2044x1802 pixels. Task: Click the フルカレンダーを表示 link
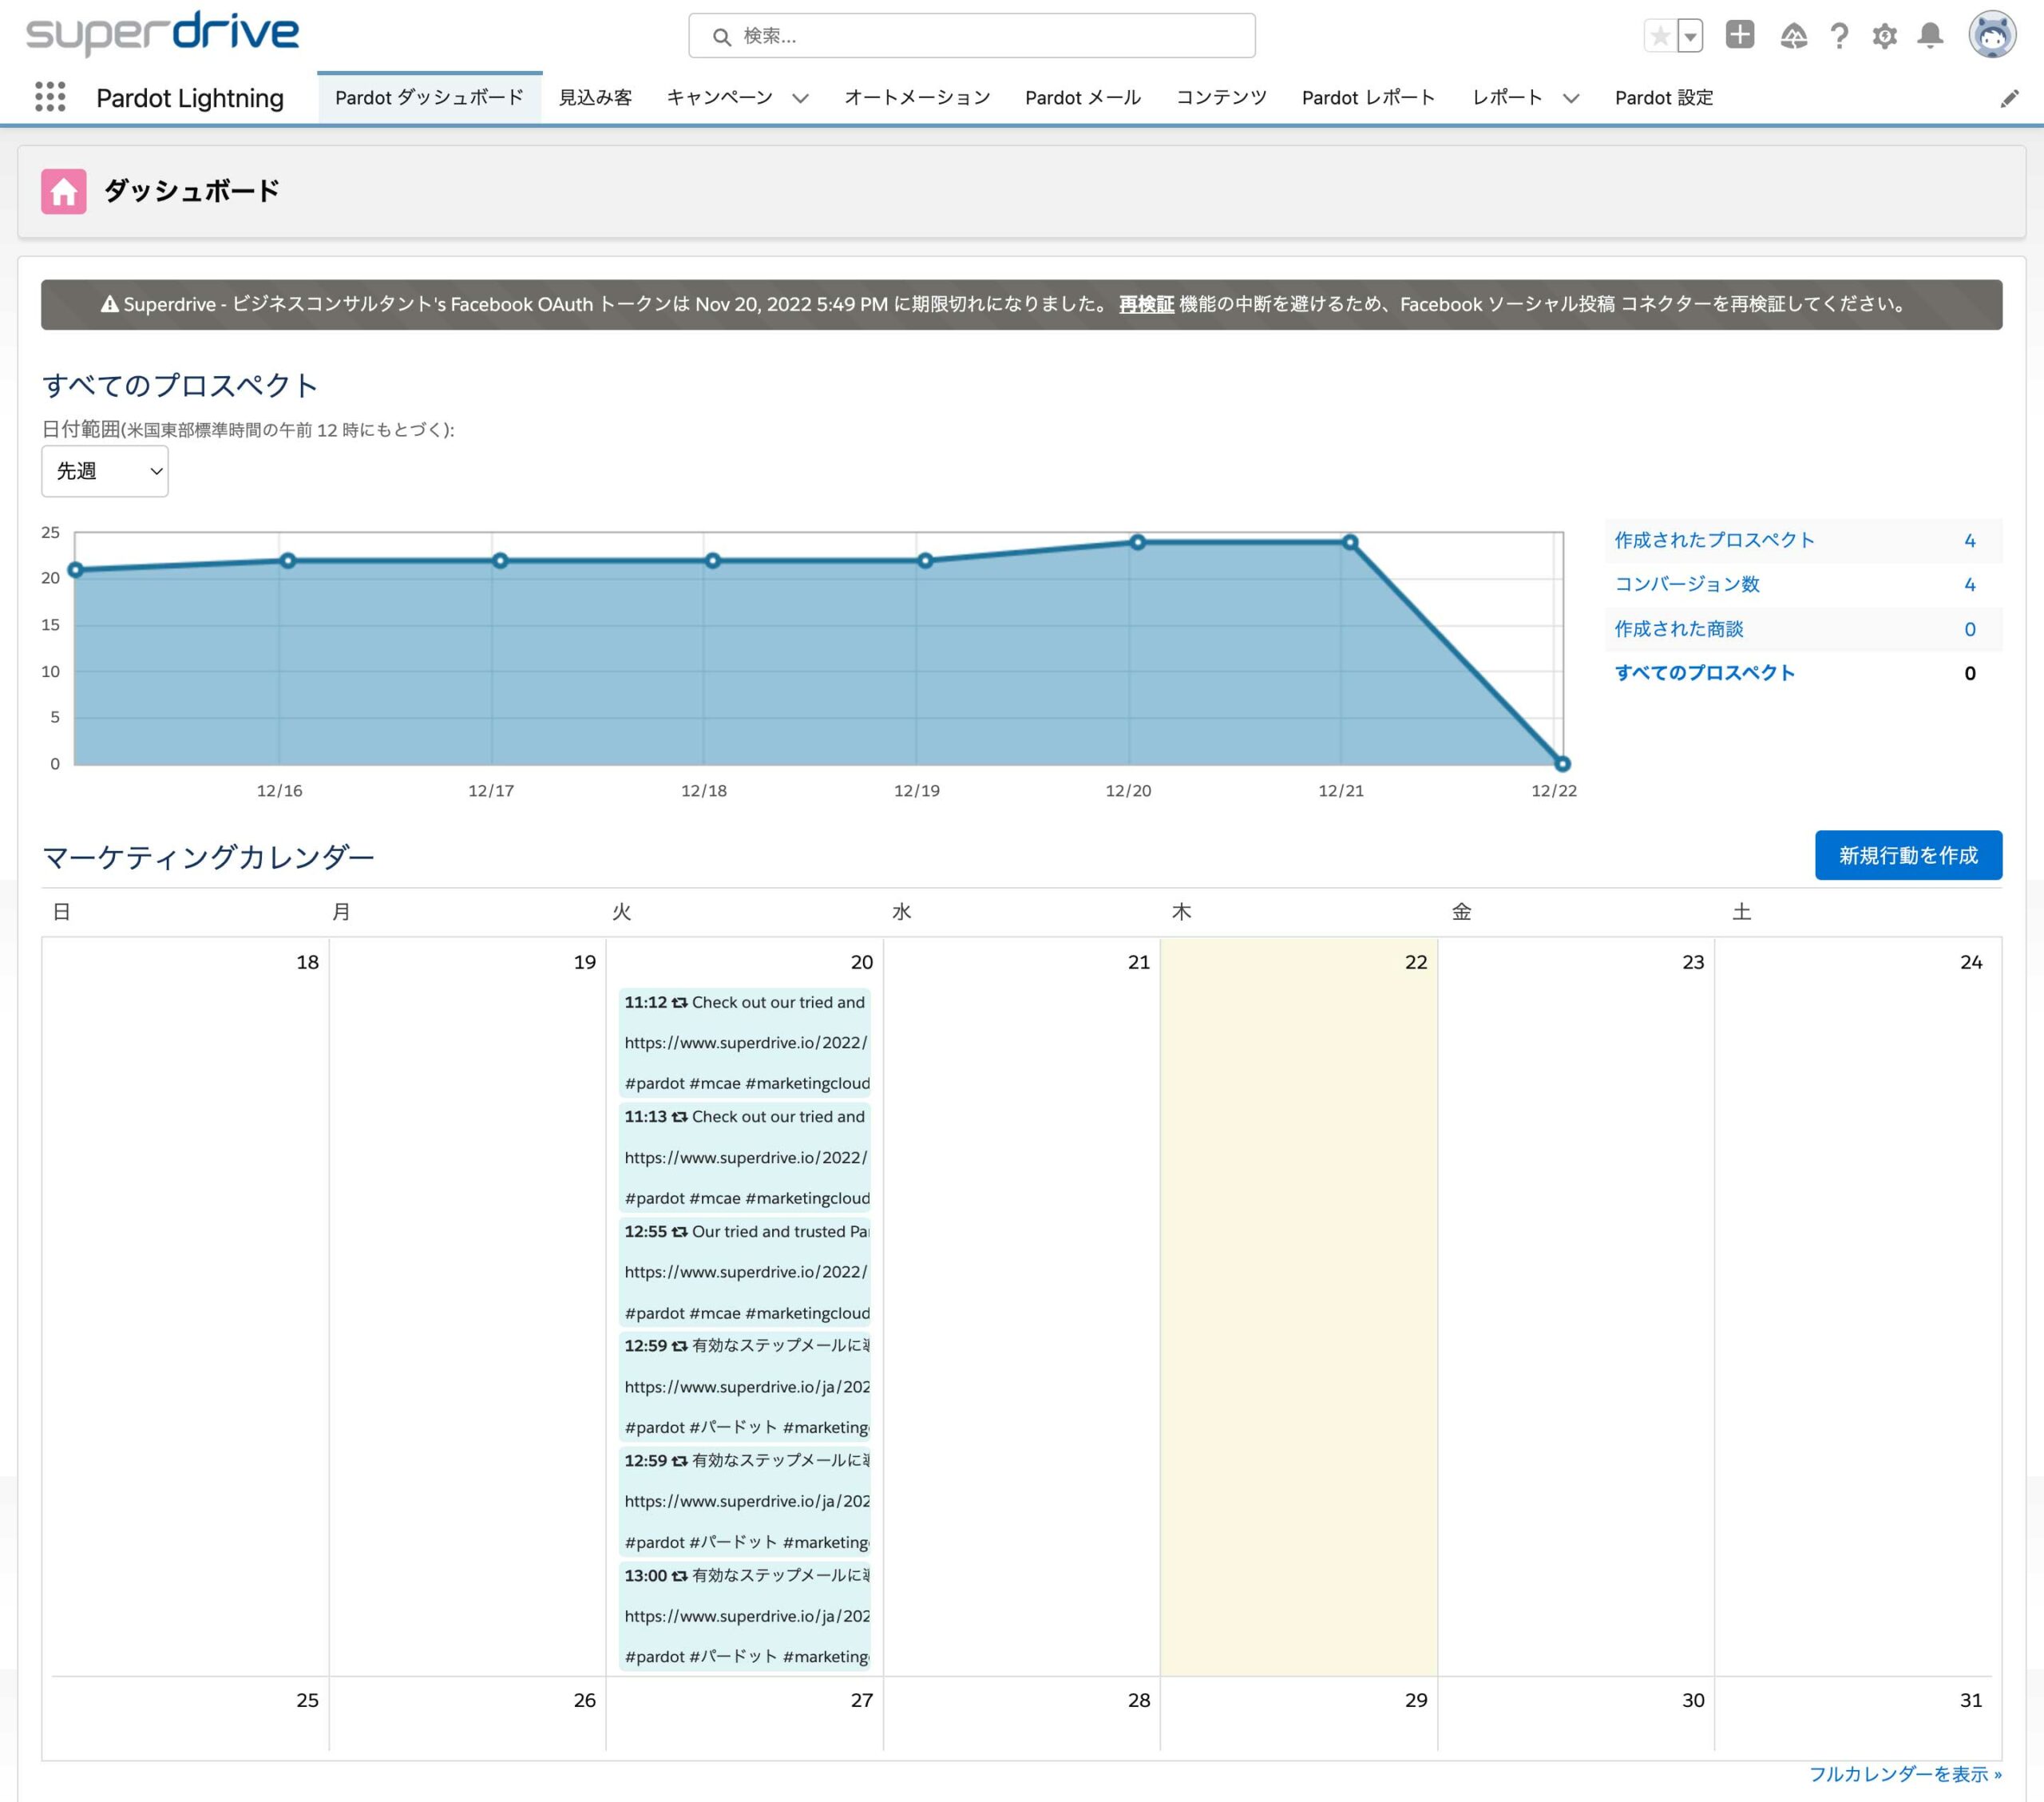click(x=1905, y=1774)
